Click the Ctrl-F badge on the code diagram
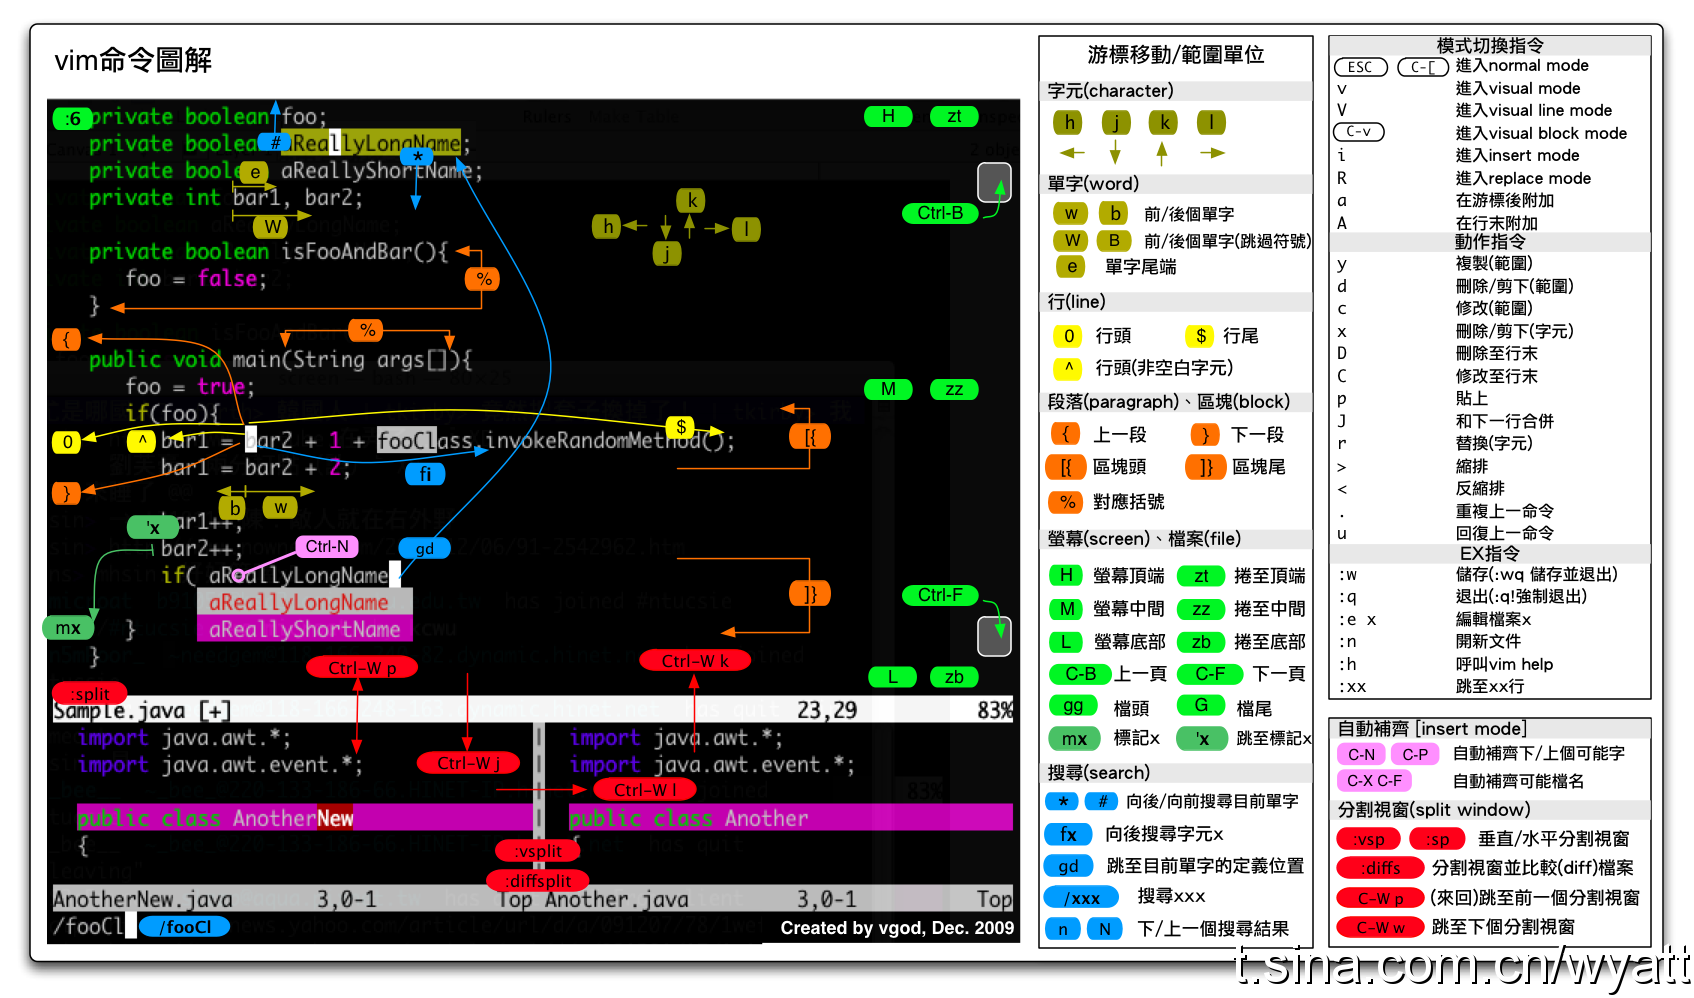This screenshot has width=1694, height=998. (940, 595)
